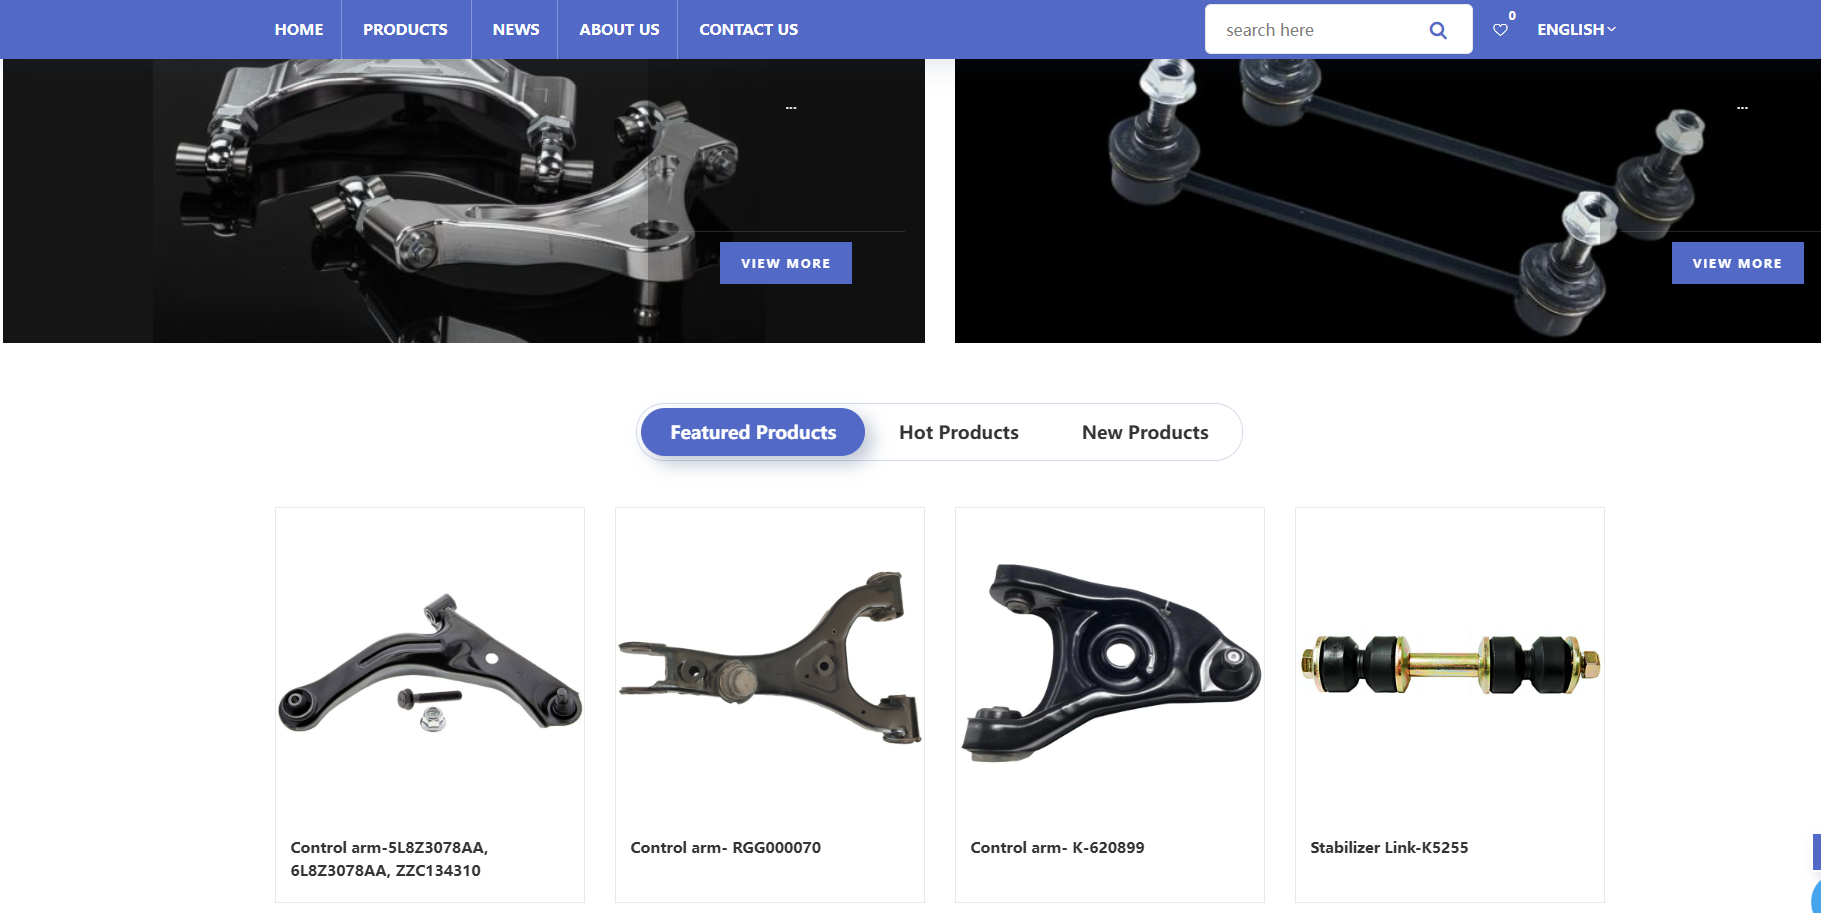Open the Stabilizer Link-K5255 product image
The height and width of the screenshot is (913, 1821).
coord(1450,663)
